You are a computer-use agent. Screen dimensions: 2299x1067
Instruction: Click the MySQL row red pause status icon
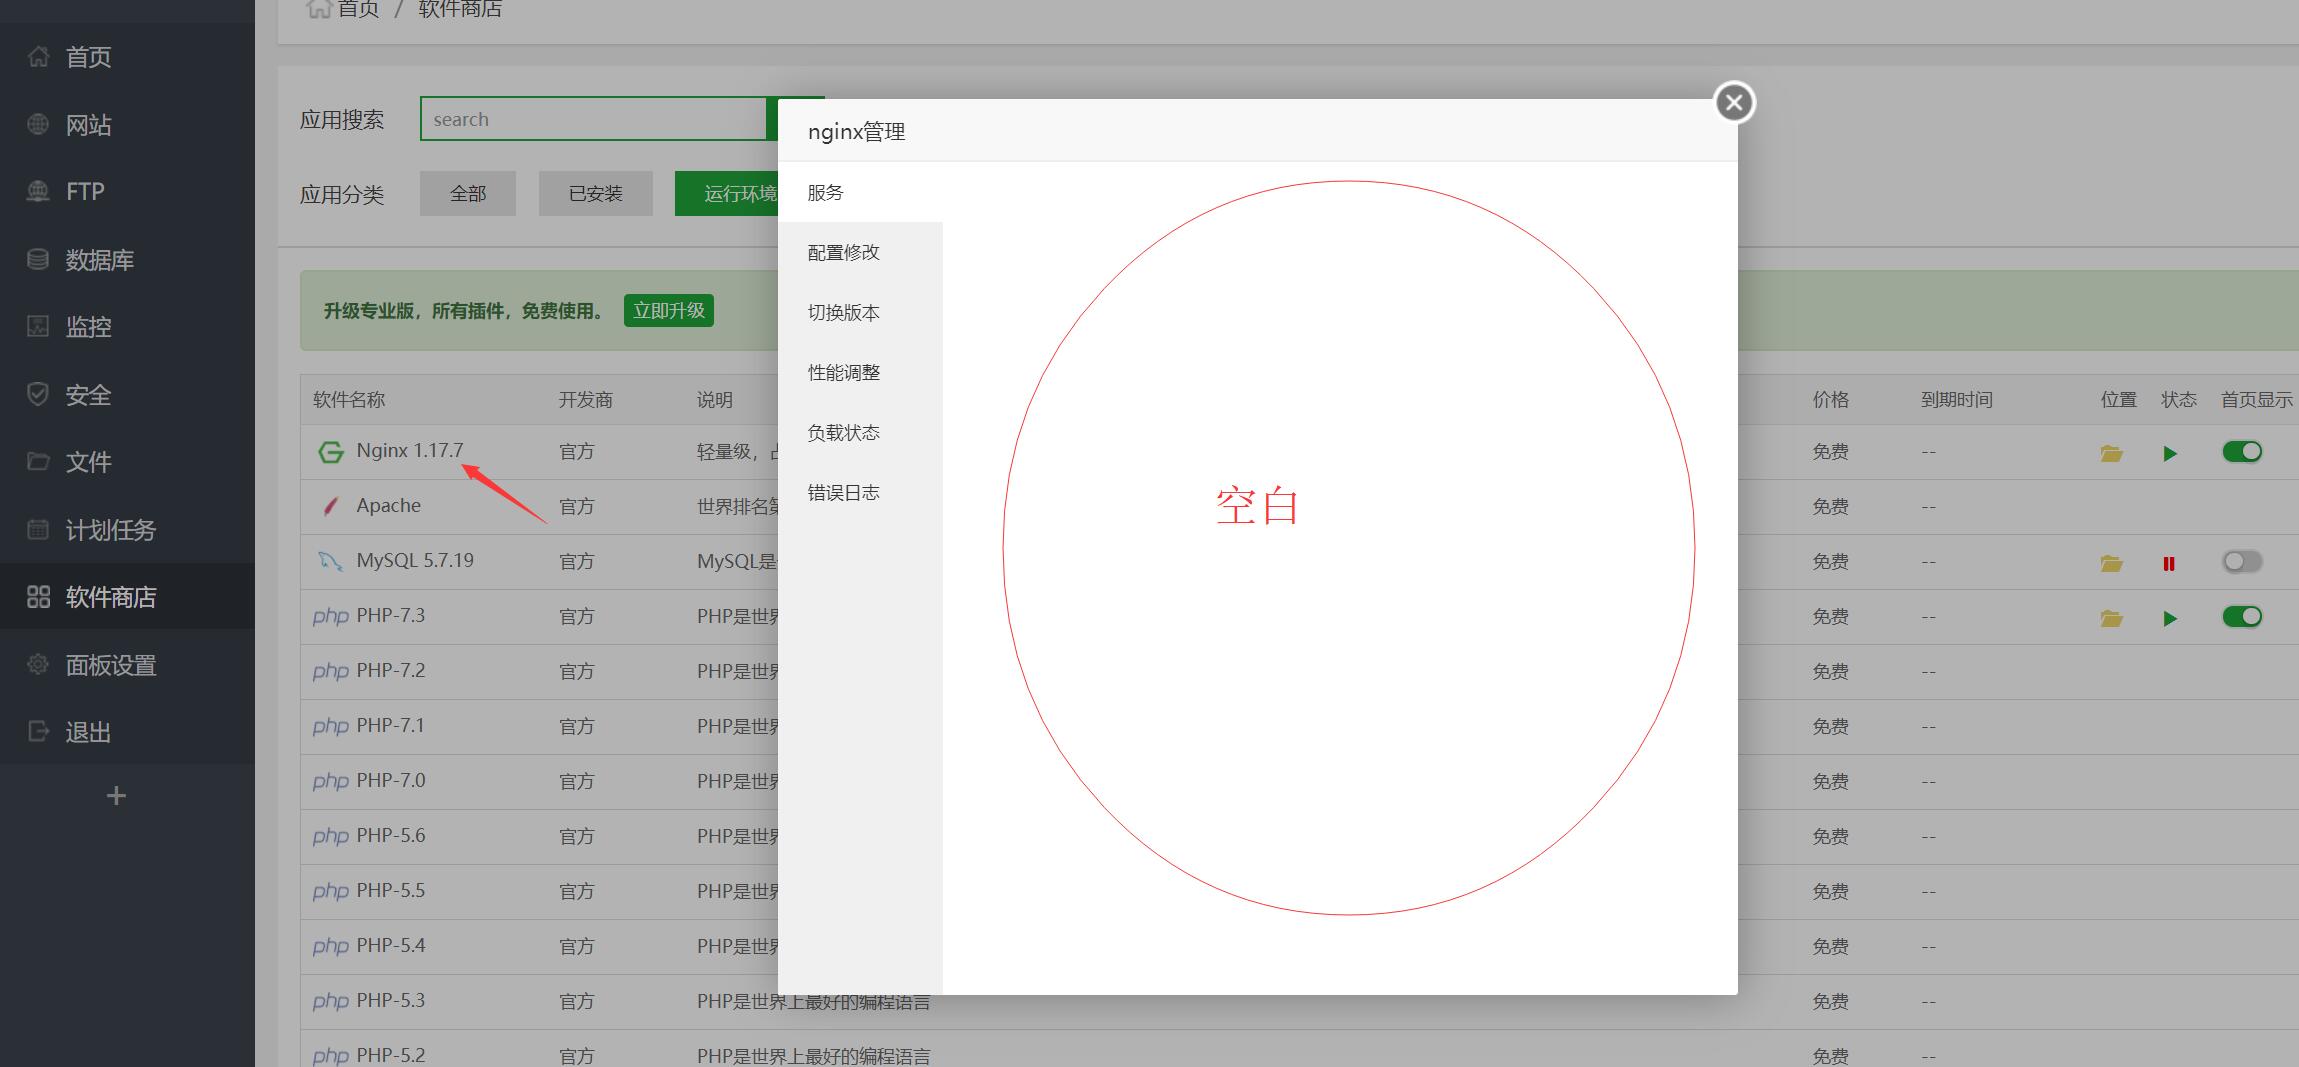(x=2169, y=563)
